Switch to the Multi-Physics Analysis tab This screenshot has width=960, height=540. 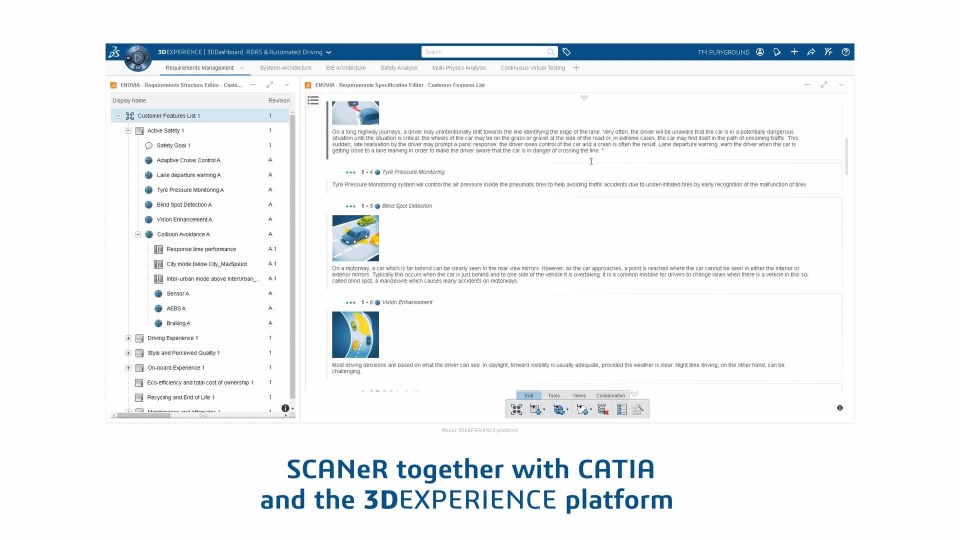(x=459, y=68)
